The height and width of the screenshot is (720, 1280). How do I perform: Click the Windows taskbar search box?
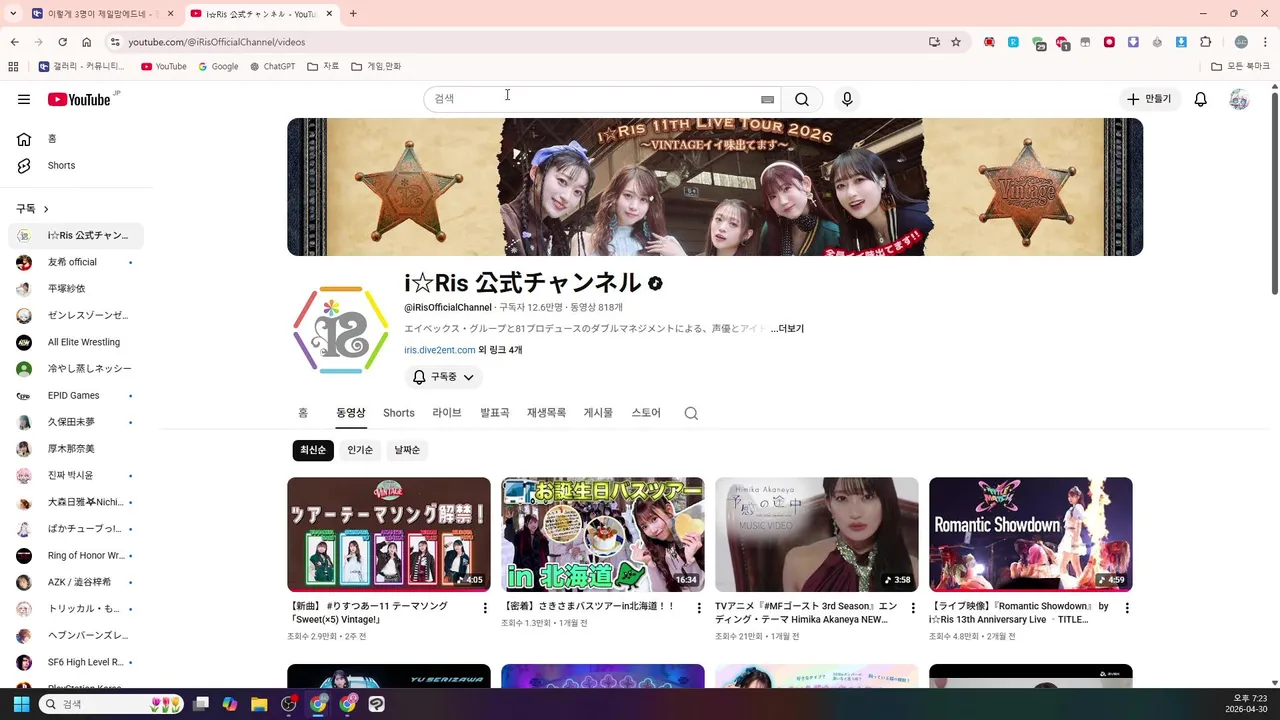point(112,704)
